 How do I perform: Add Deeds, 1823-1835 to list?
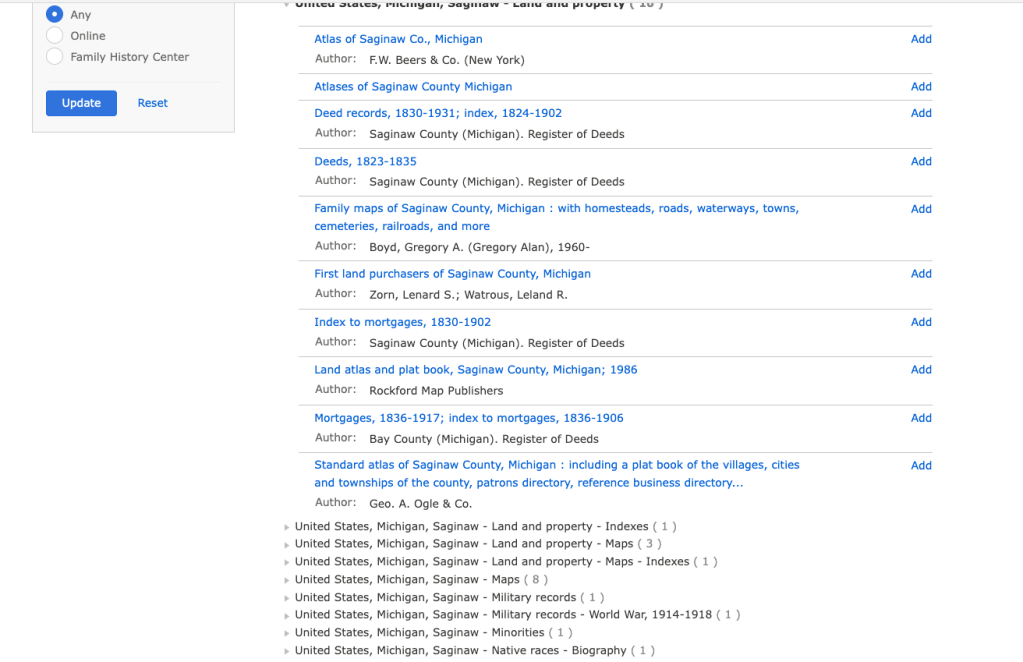tap(920, 161)
